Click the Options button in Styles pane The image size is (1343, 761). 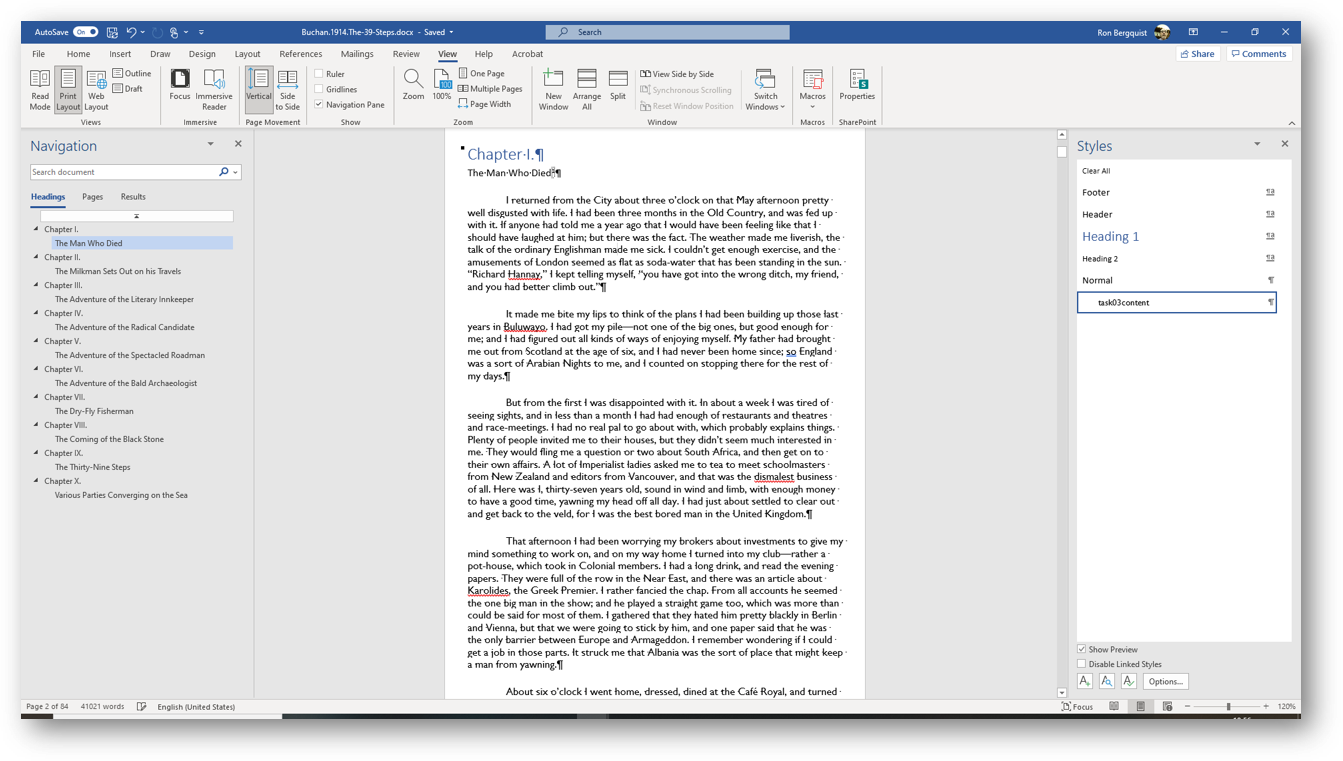pyautogui.click(x=1166, y=681)
